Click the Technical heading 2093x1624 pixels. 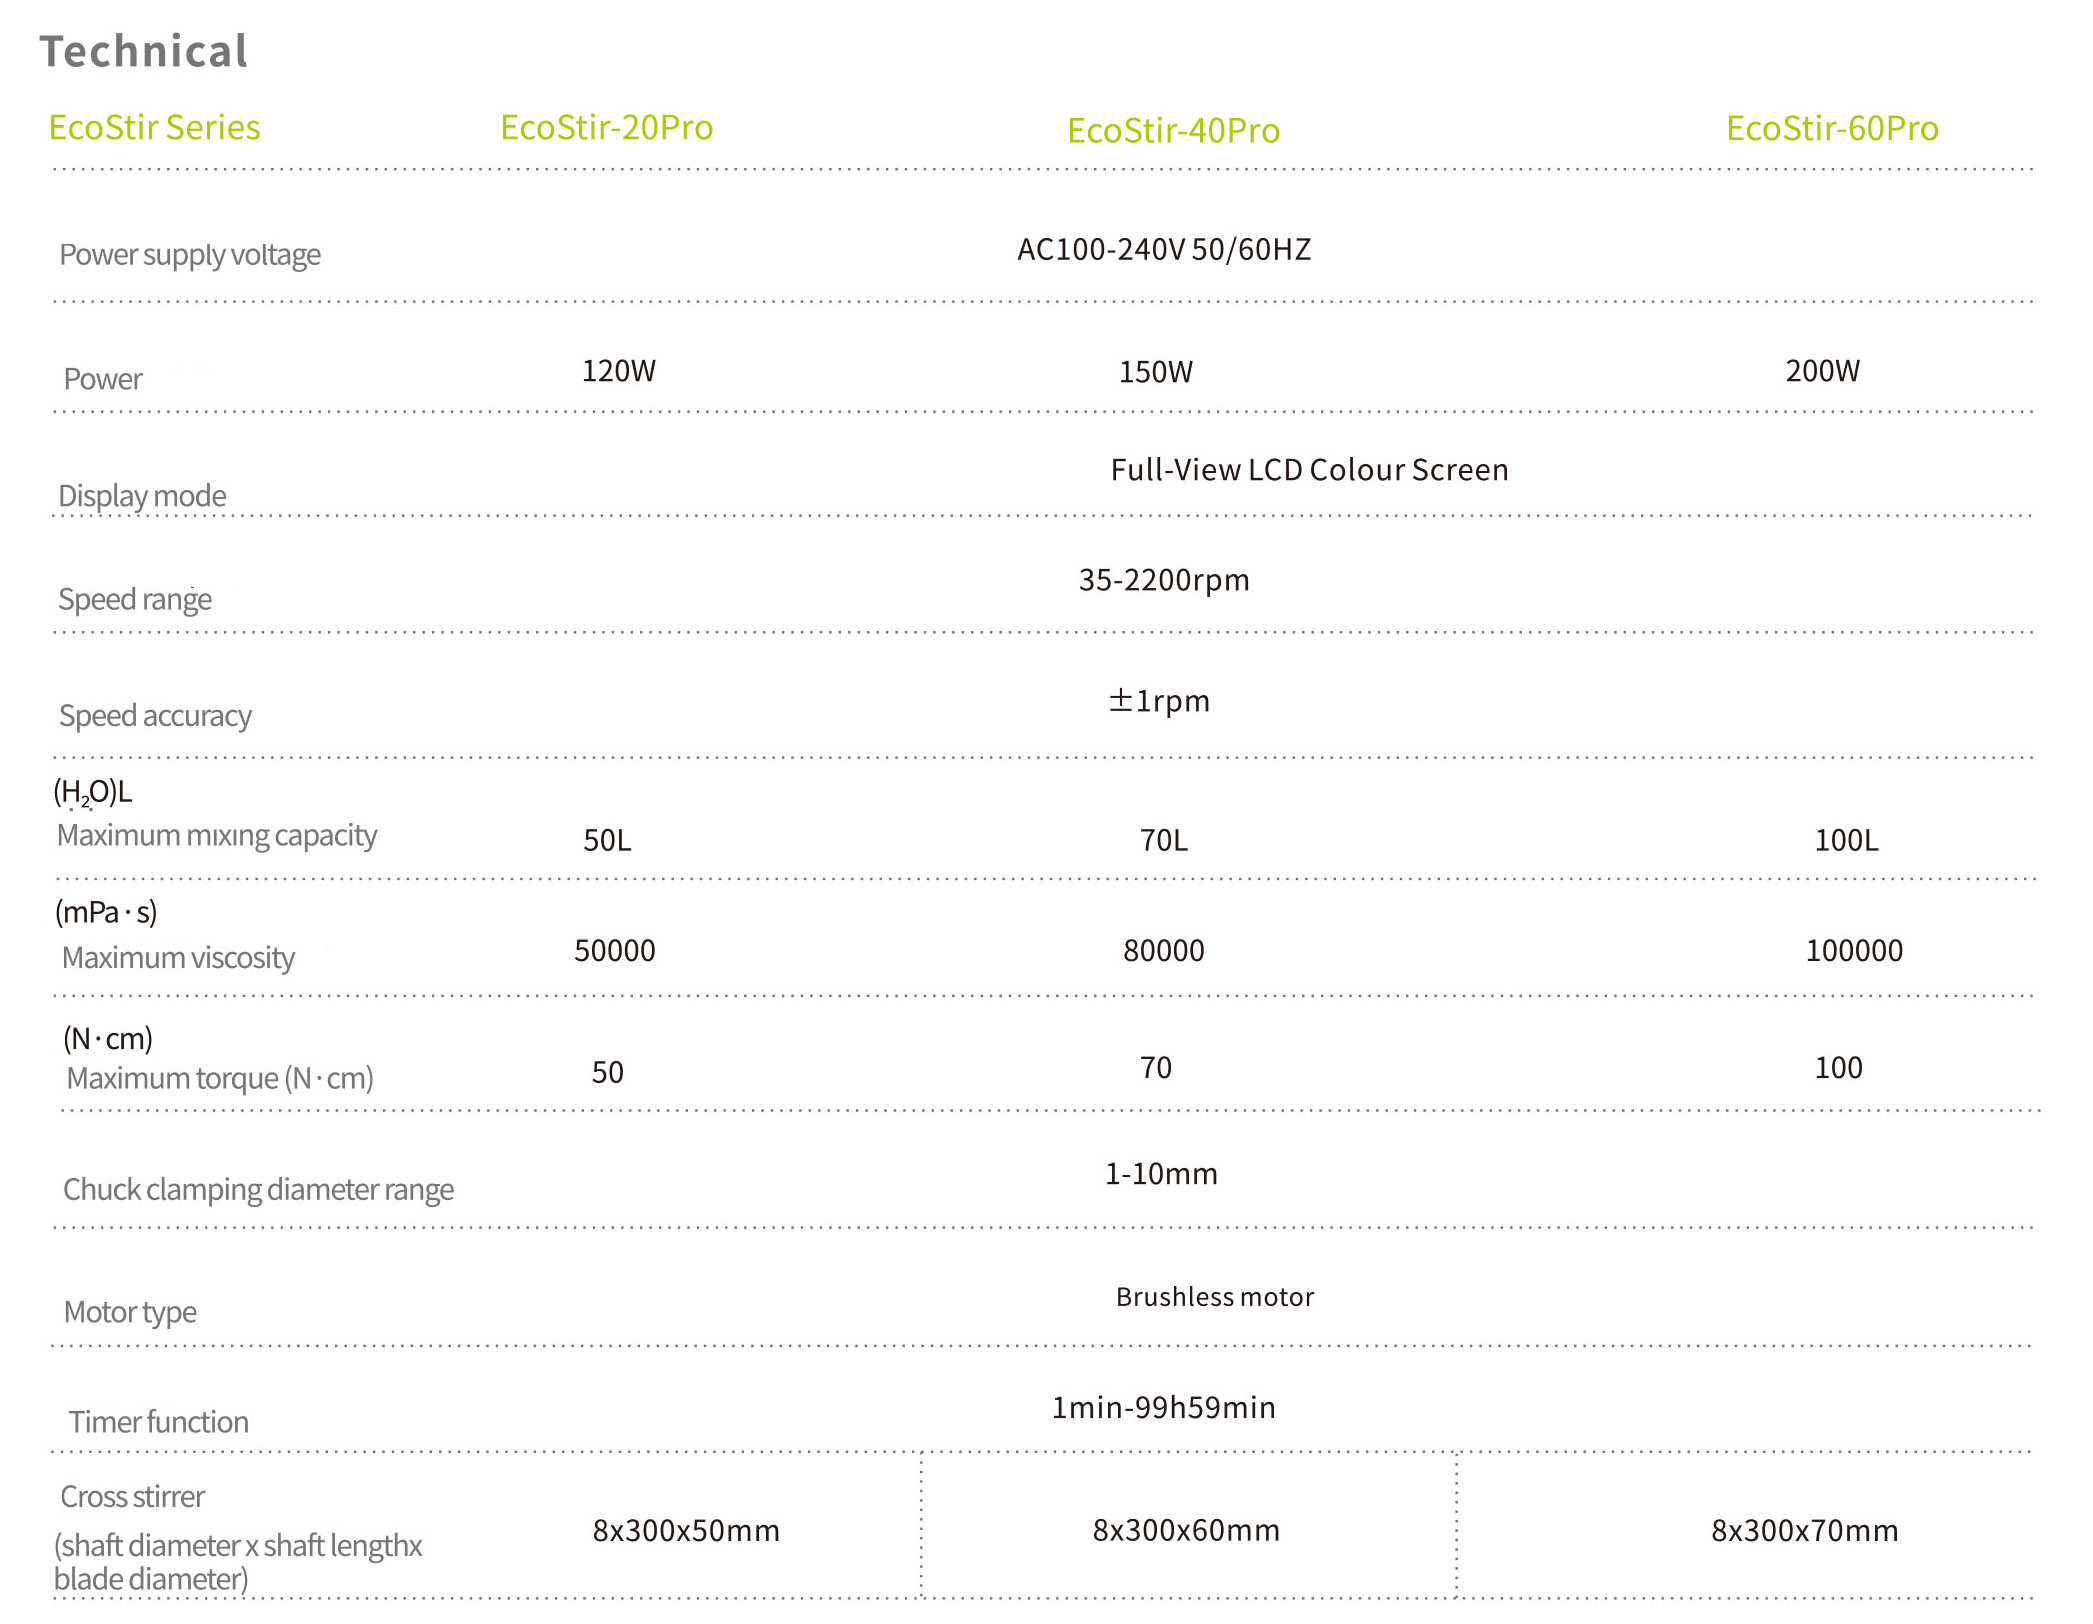(x=144, y=52)
